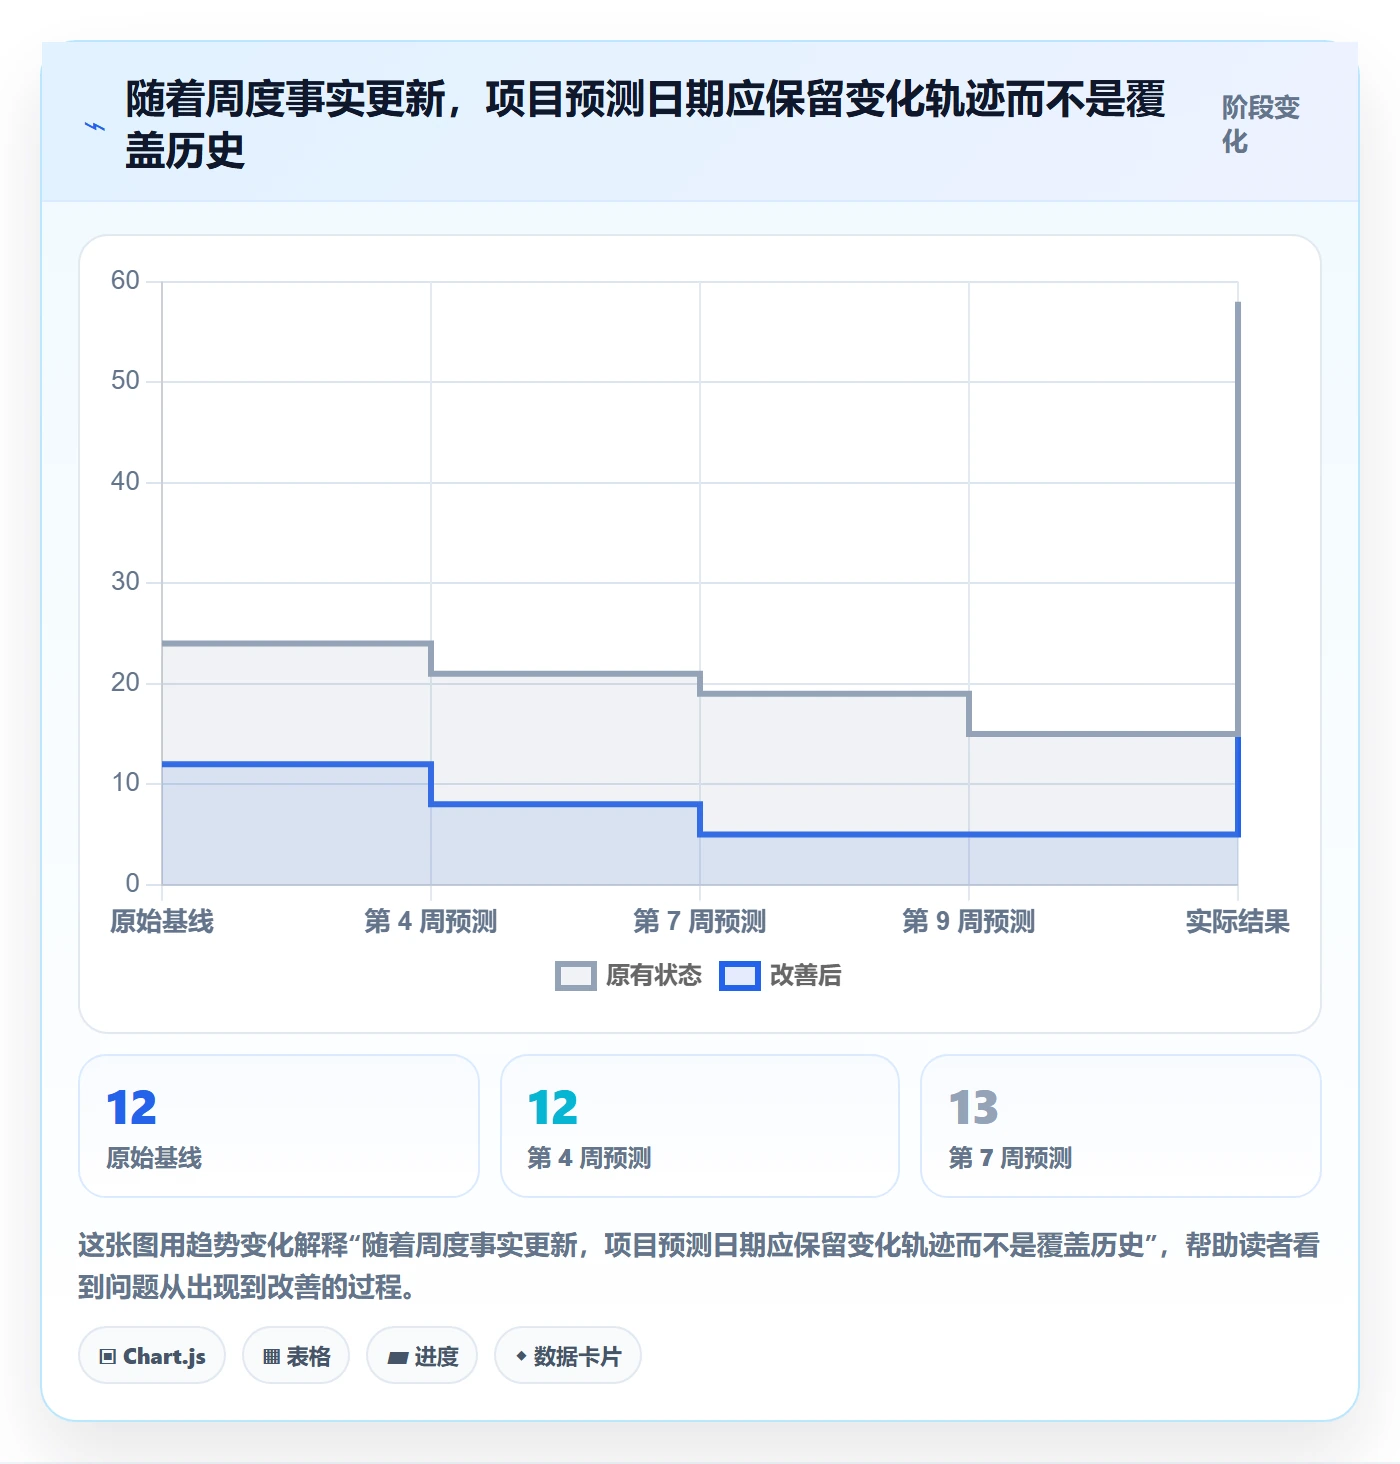Click the 原有状态 legend label
The height and width of the screenshot is (1464, 1400).
coord(654,976)
